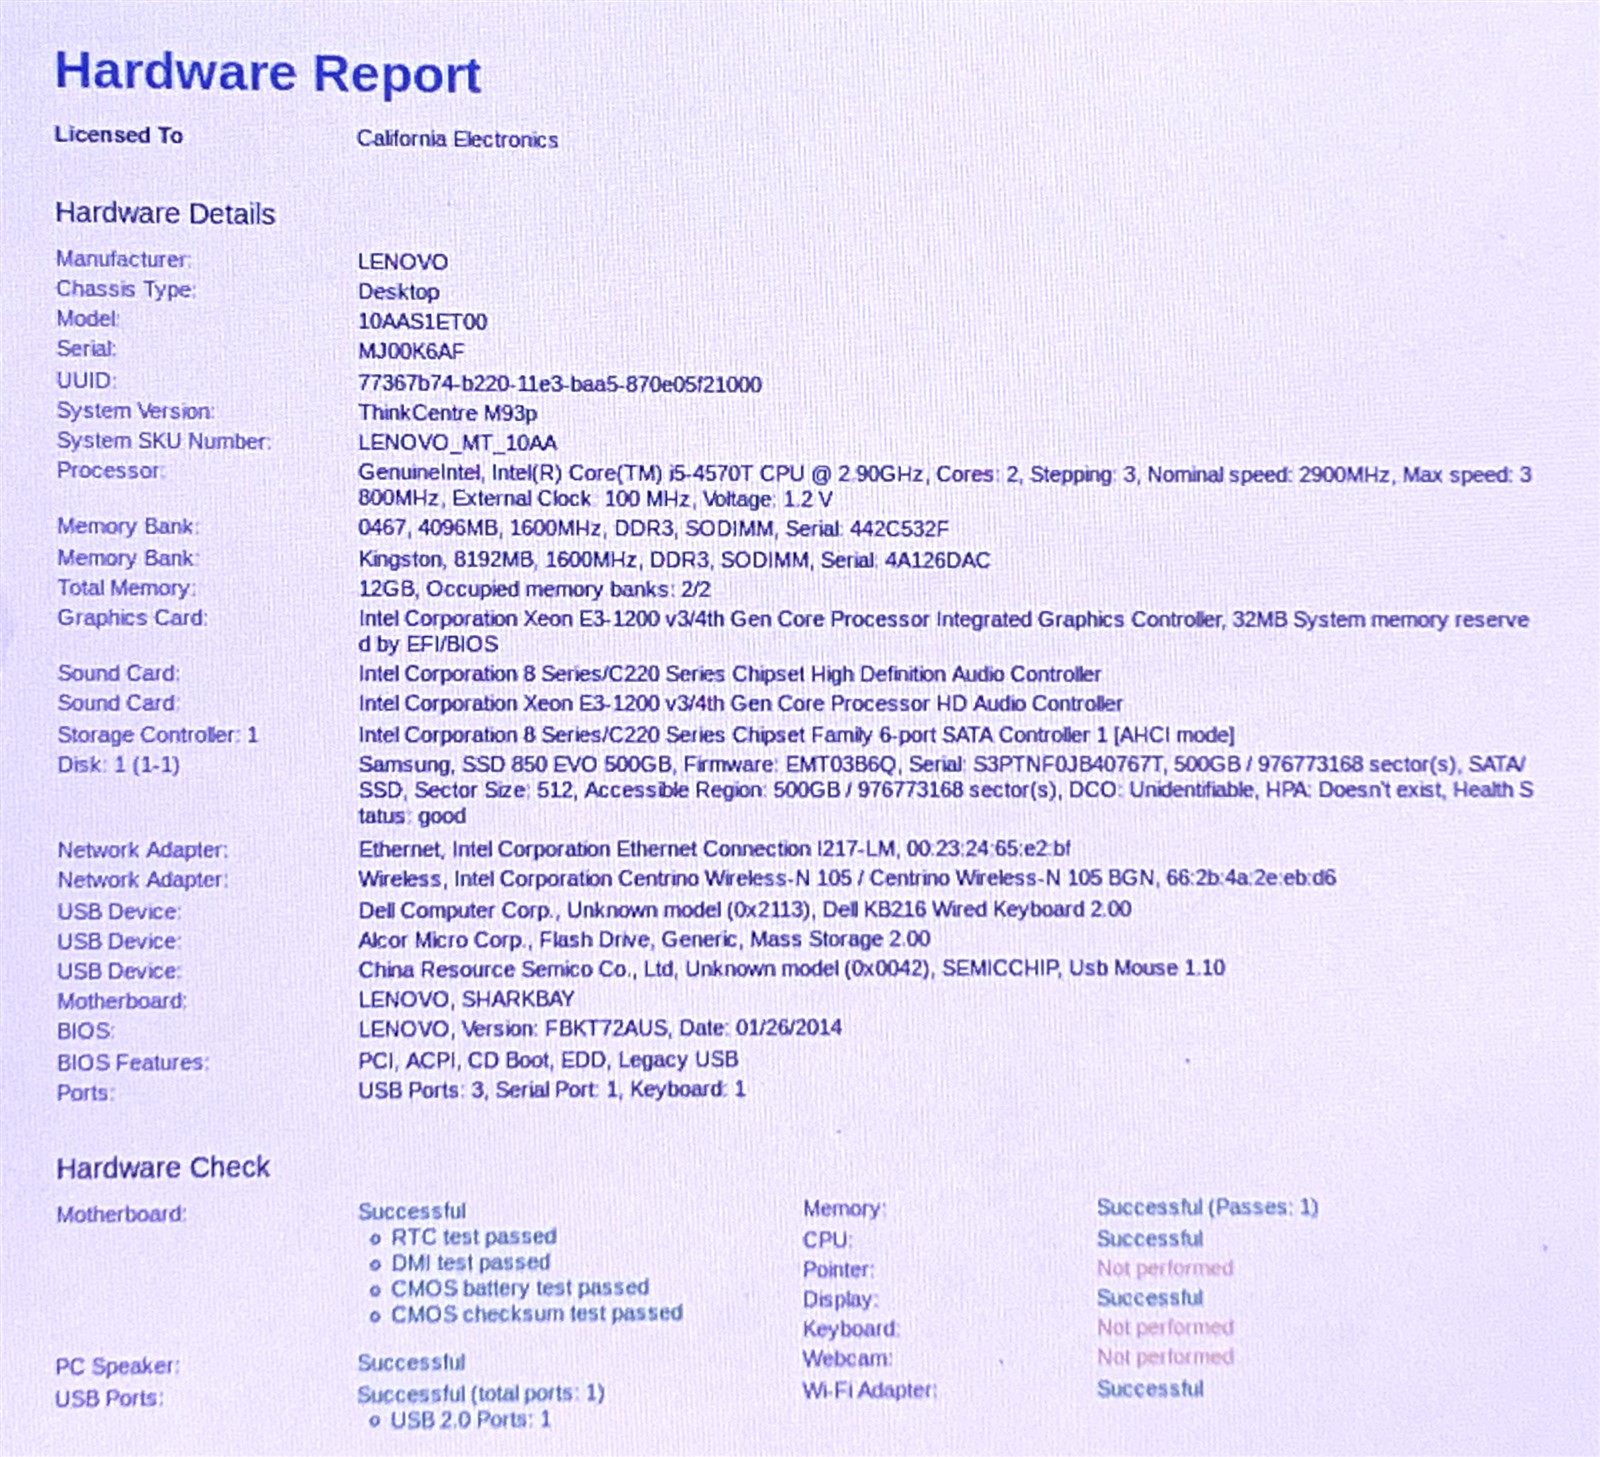The height and width of the screenshot is (1457, 1600).
Task: Click the UUID value text
Action: (559, 384)
